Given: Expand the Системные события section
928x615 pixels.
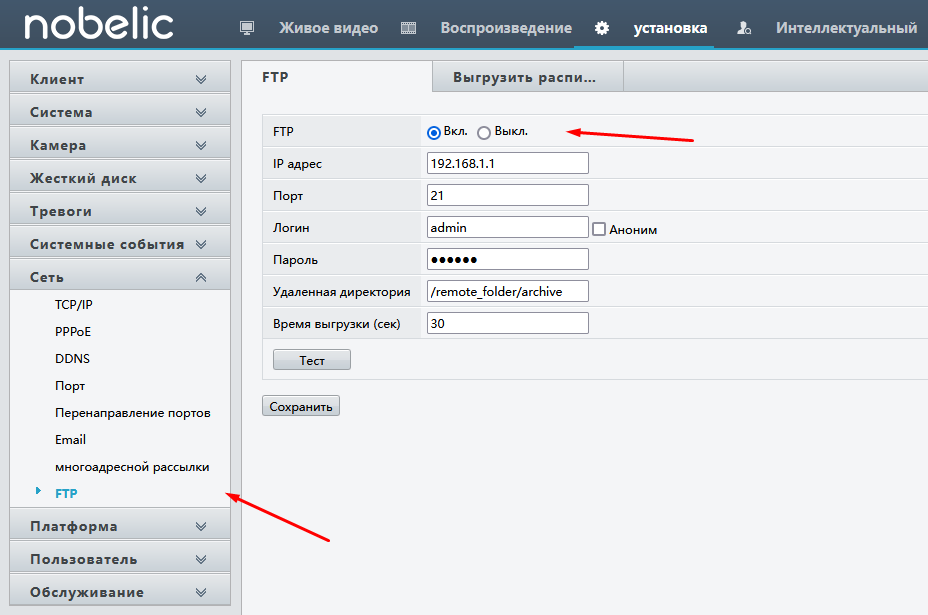Looking at the screenshot, I should point(120,244).
